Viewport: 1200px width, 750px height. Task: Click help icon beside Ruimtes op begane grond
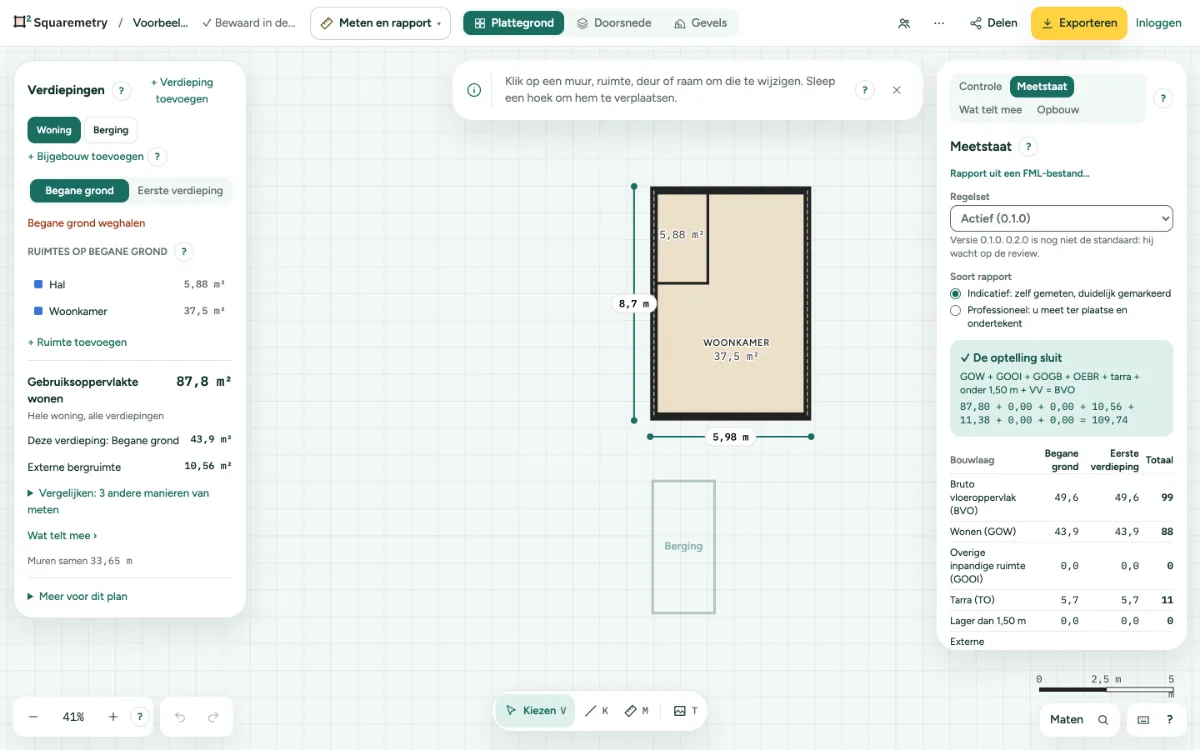184,252
